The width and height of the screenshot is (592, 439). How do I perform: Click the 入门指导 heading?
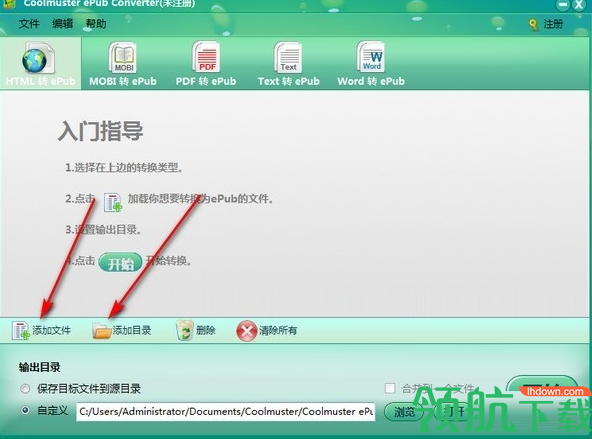point(101,131)
